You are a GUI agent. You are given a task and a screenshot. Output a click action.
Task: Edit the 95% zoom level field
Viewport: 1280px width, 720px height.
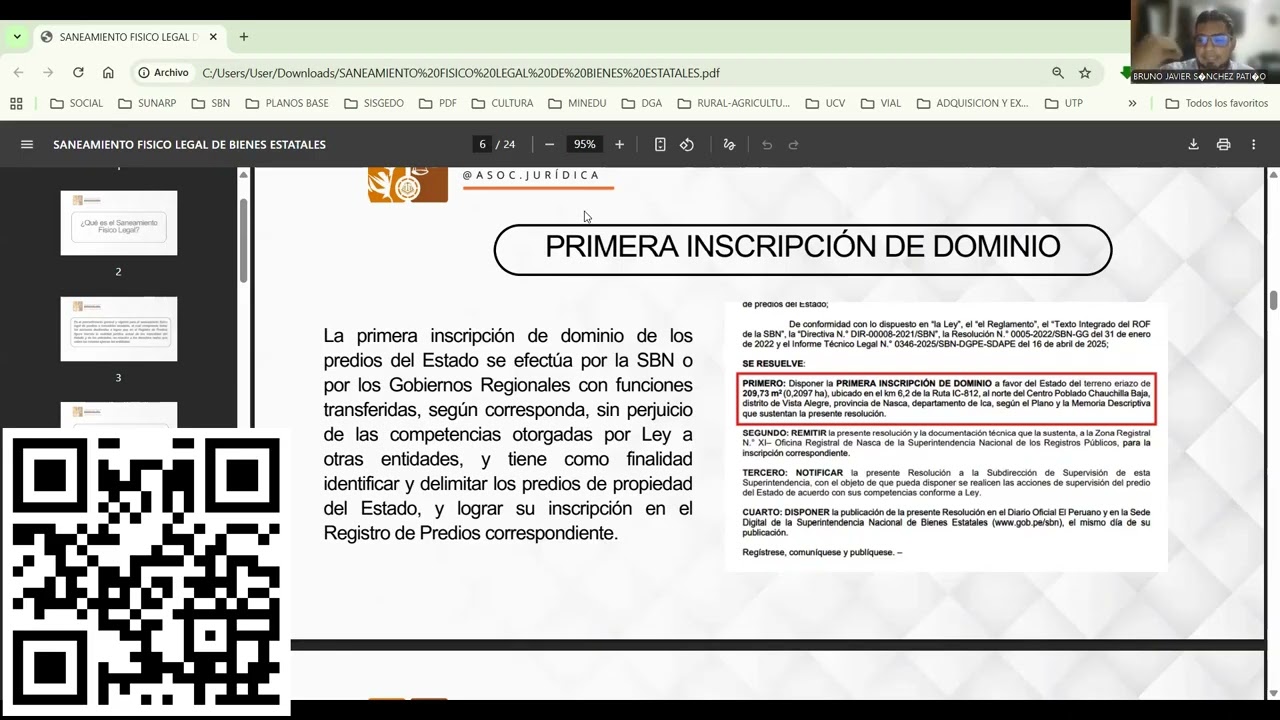coord(585,144)
